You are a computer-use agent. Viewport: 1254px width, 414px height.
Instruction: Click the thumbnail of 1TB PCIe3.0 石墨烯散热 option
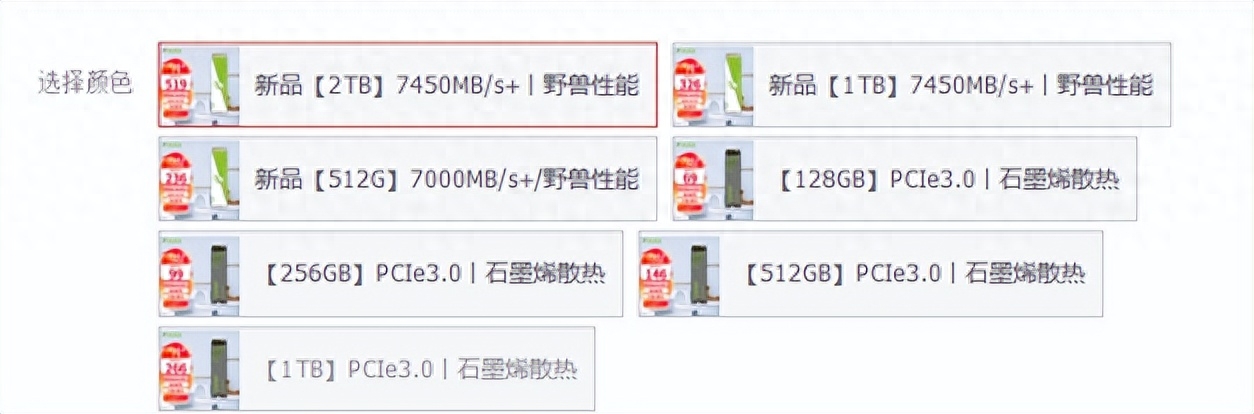pos(200,368)
